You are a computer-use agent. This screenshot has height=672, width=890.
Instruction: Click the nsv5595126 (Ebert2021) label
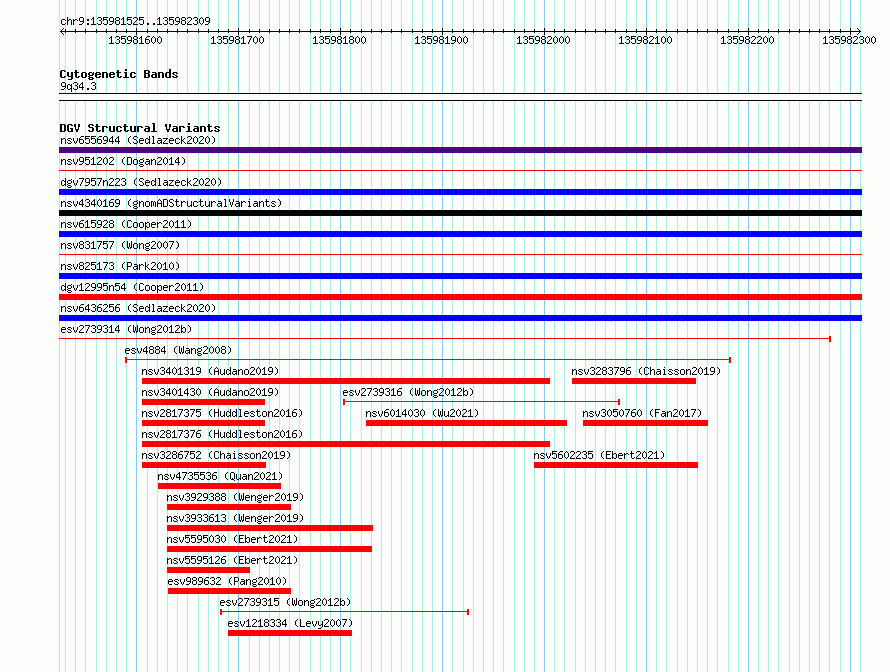coord(232,560)
